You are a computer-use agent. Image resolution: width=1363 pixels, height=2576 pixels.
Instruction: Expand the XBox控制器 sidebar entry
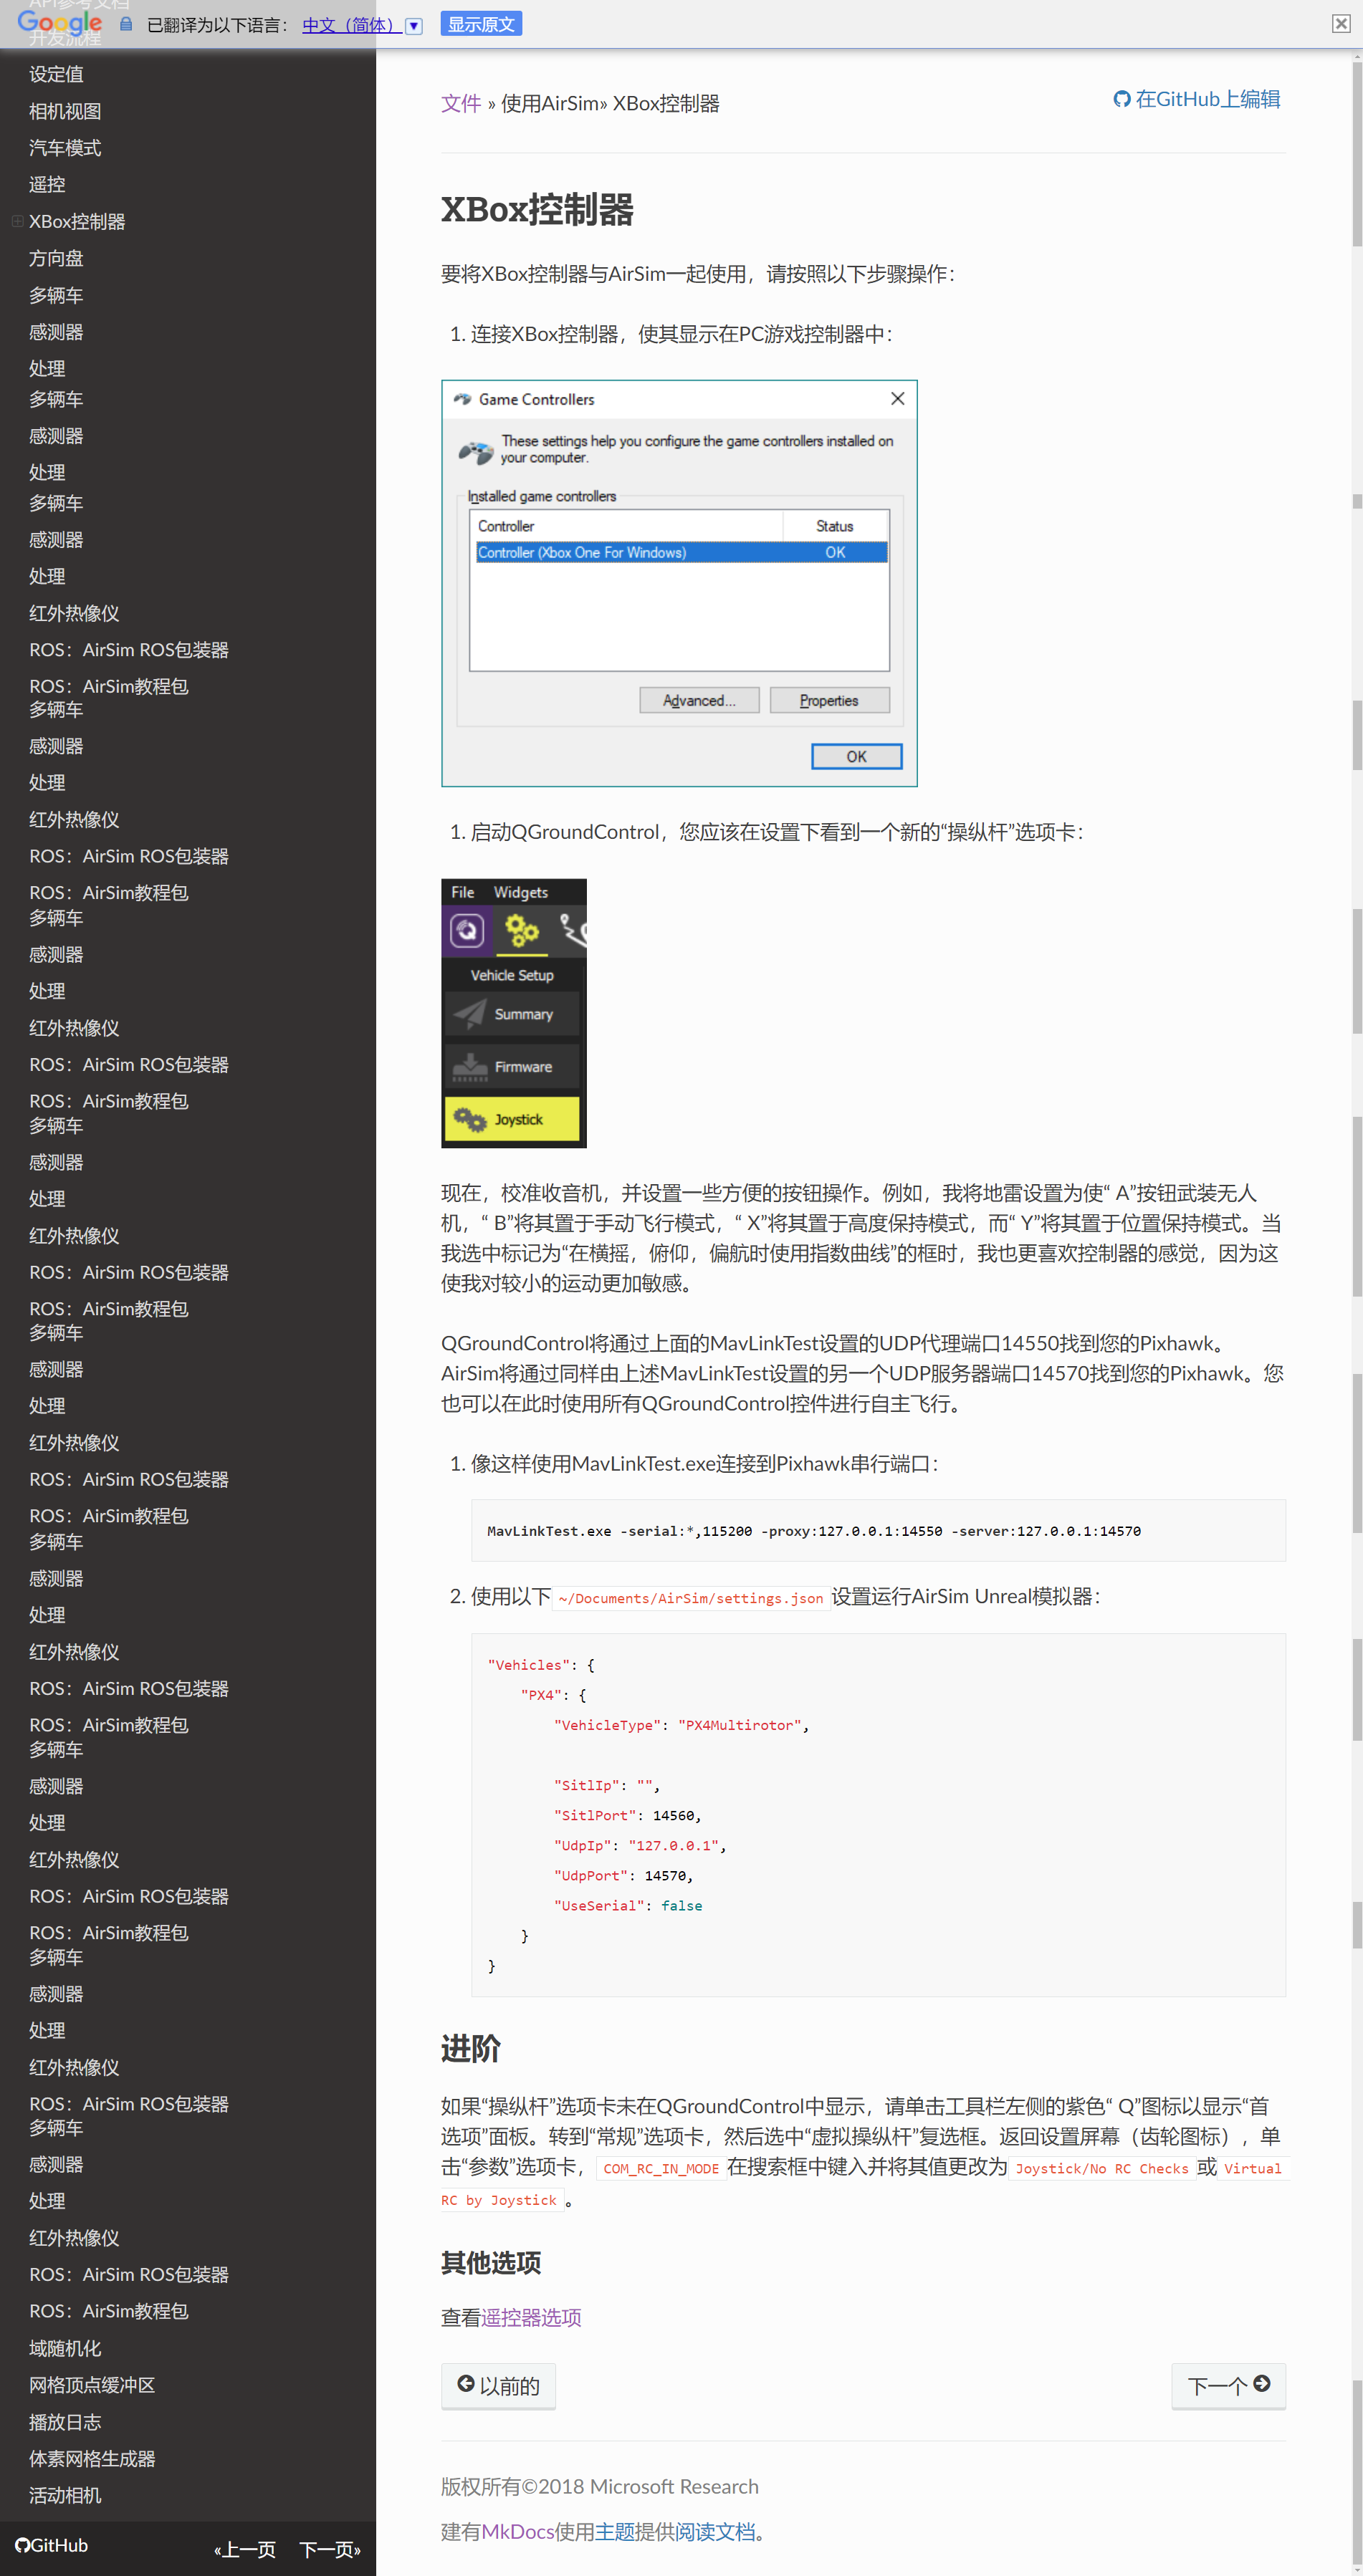tap(17, 221)
